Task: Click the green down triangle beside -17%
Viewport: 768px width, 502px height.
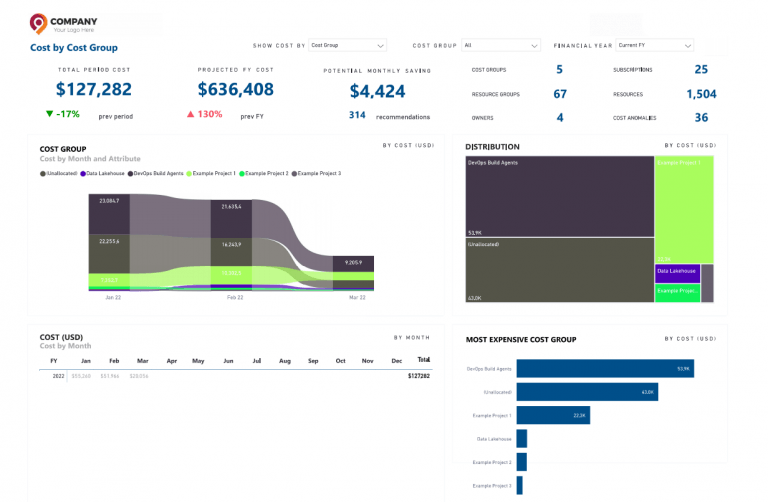Action: tap(49, 114)
